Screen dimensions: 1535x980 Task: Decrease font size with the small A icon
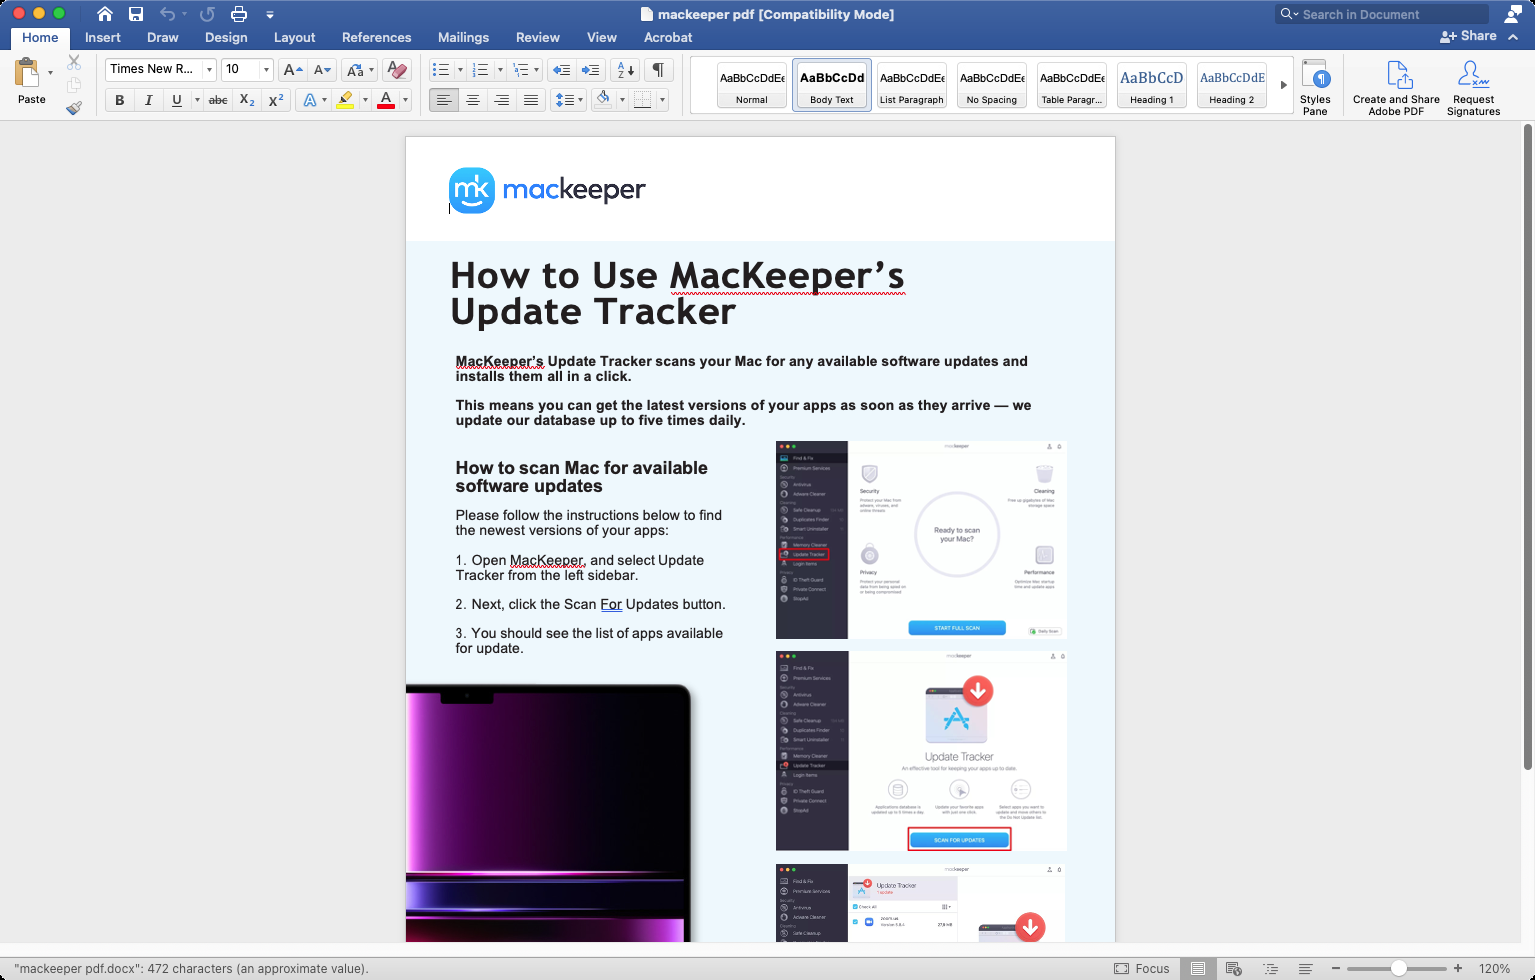(322, 69)
